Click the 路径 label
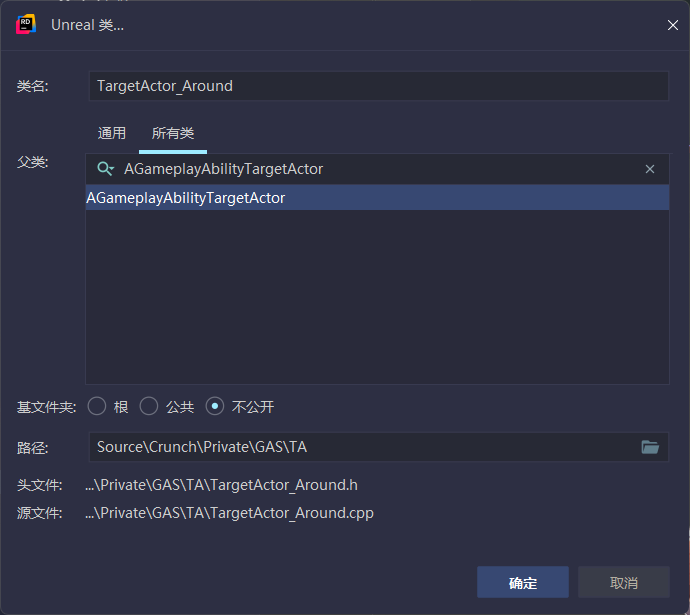The height and width of the screenshot is (615, 690). 33,448
